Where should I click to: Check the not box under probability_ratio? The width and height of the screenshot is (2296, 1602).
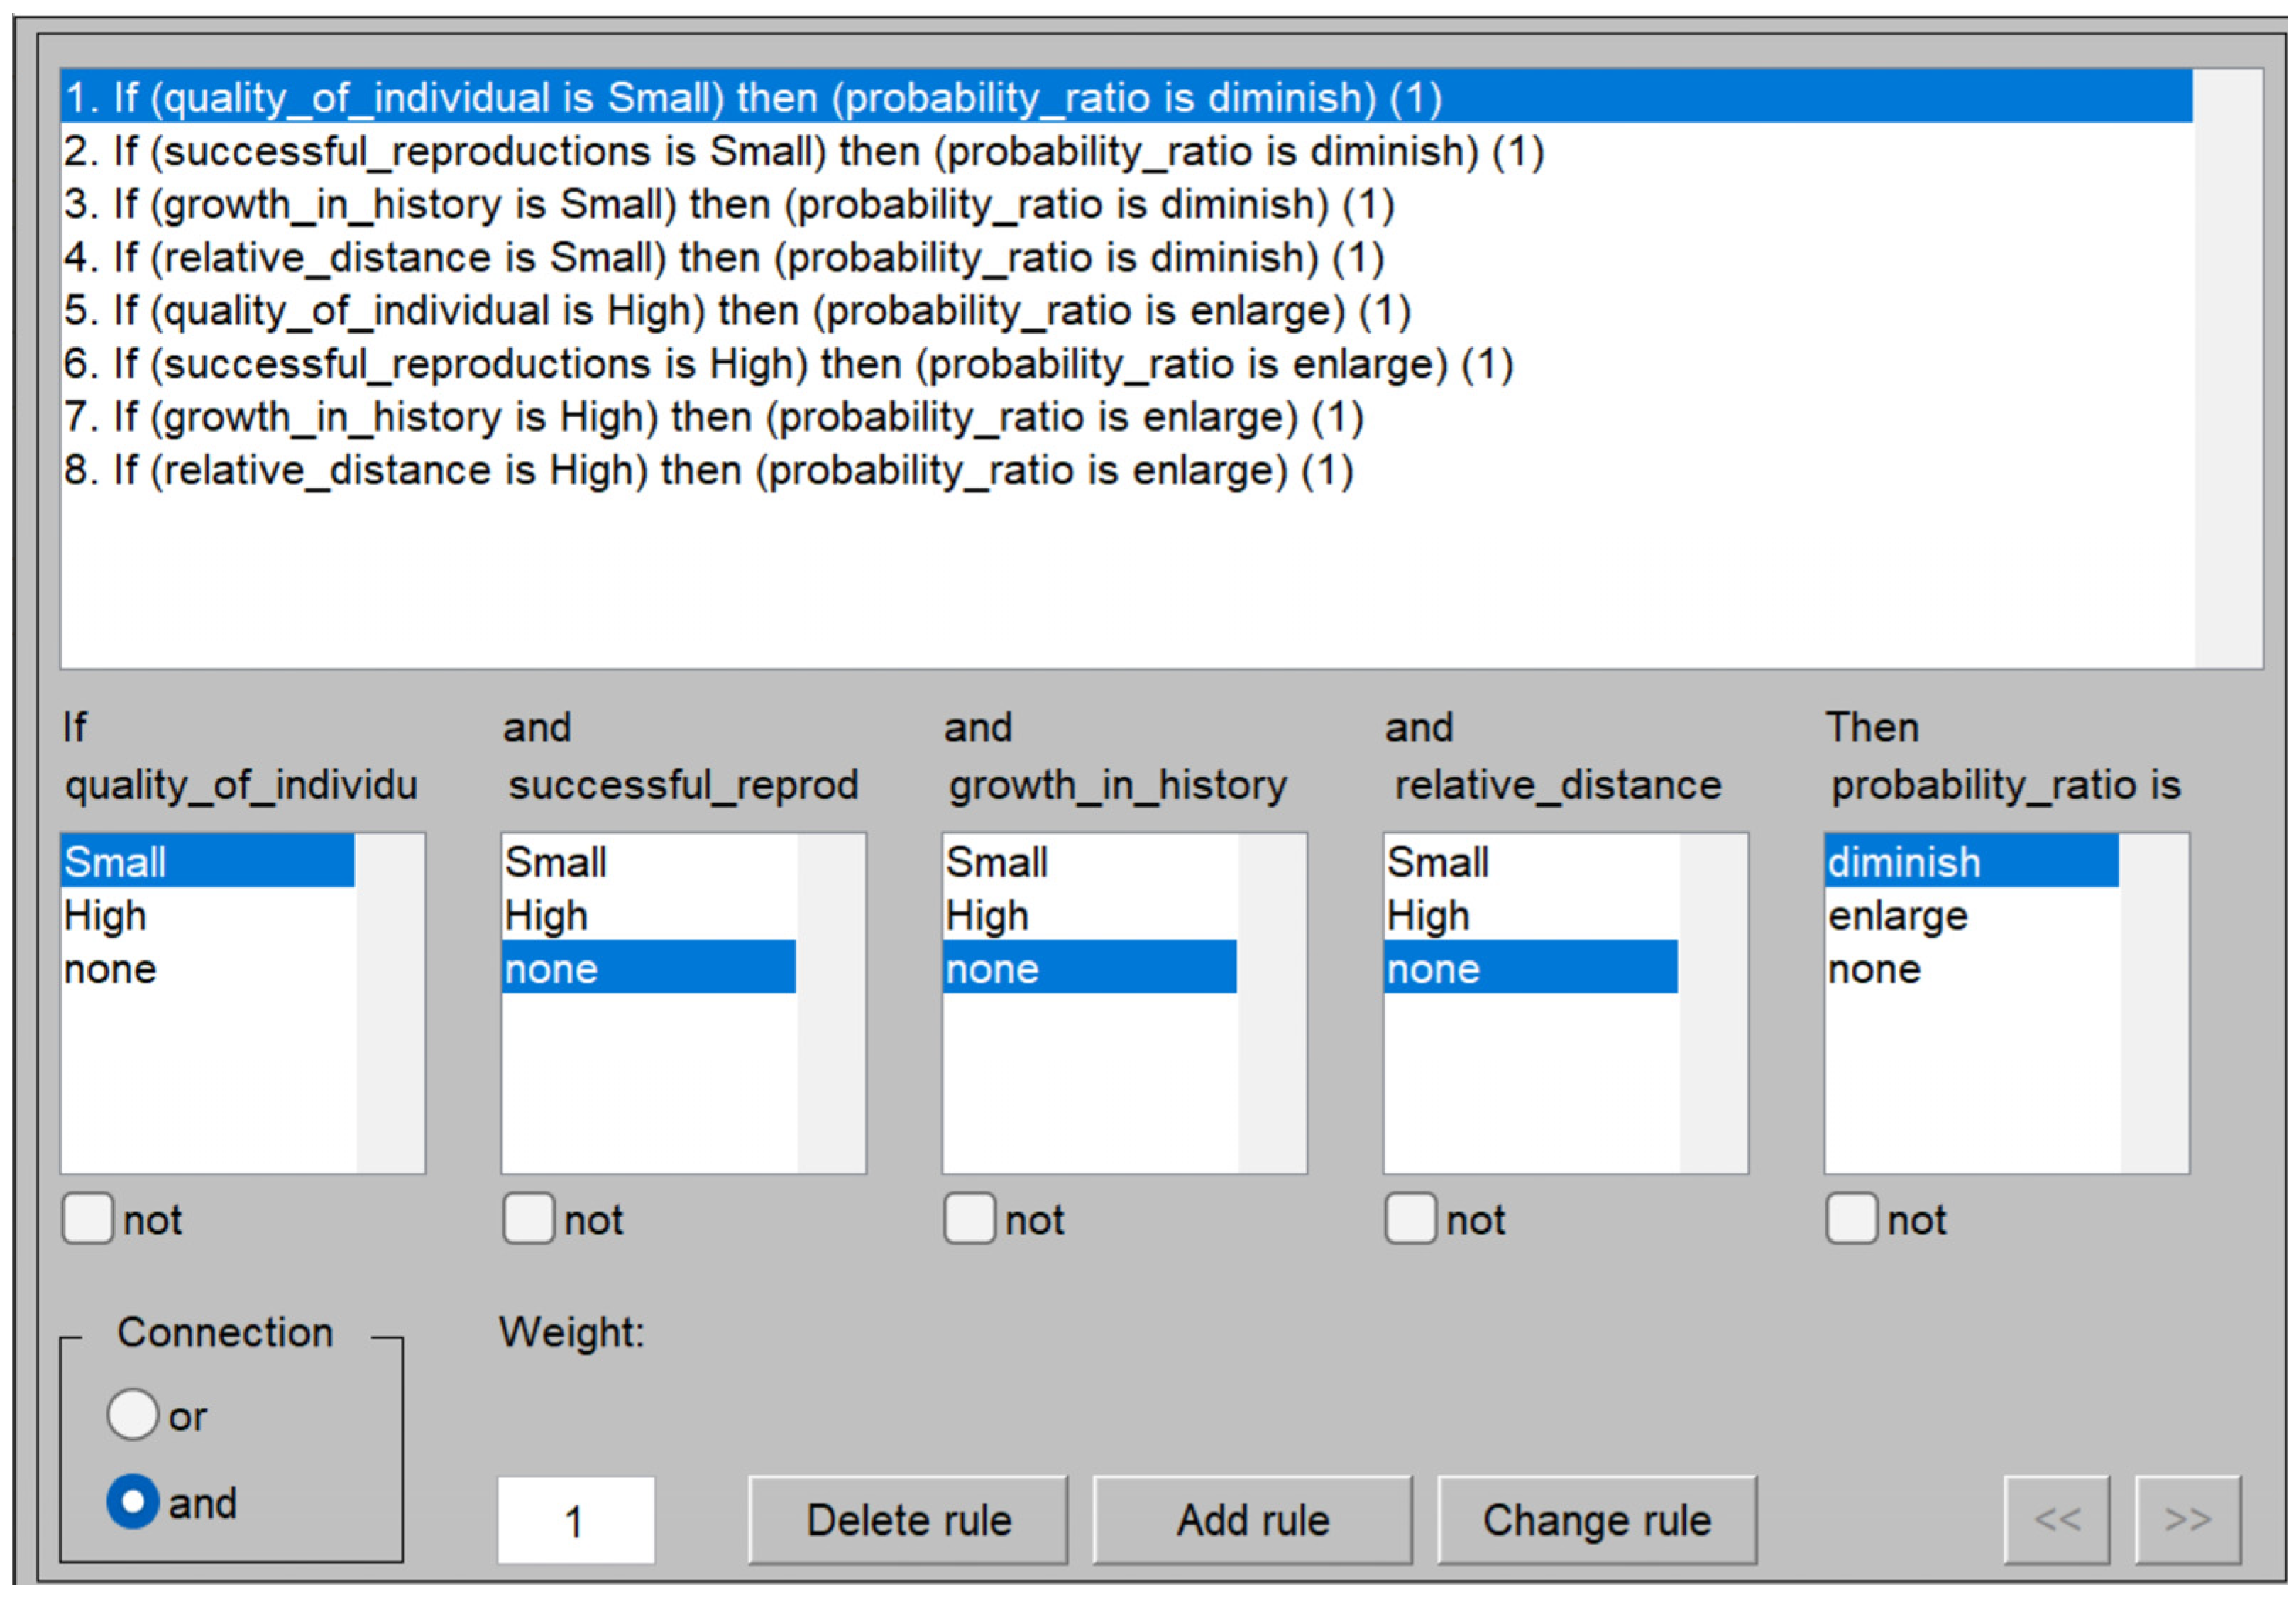pos(1851,1219)
